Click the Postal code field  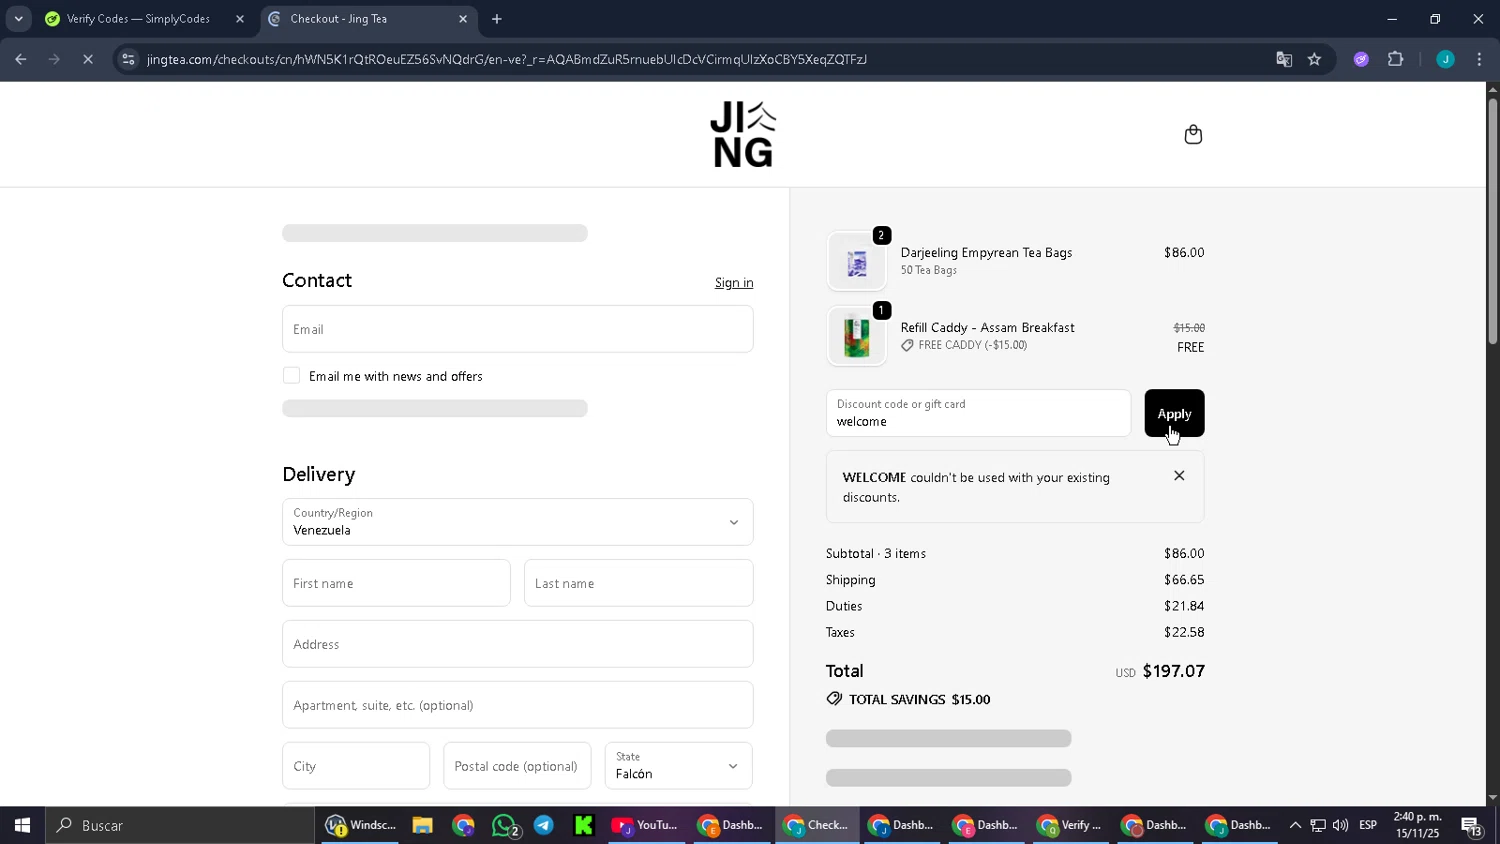[517, 766]
